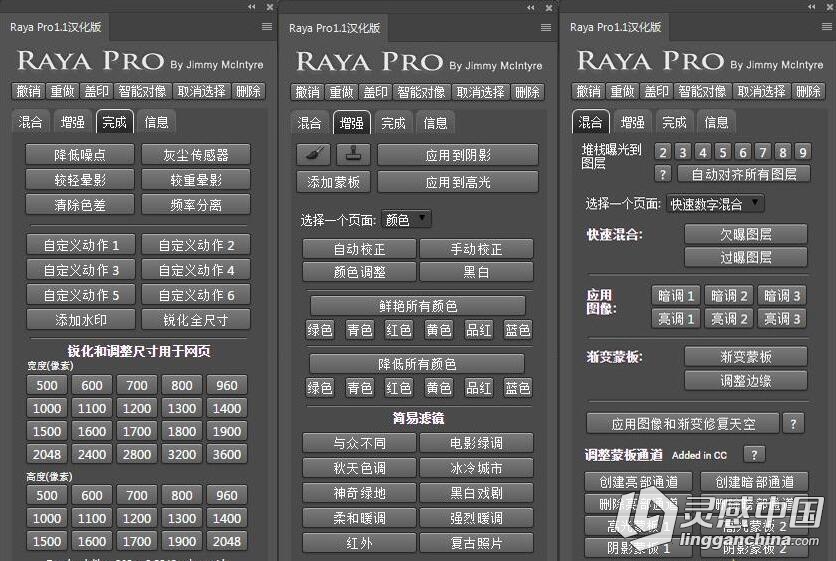Click the ? help icon beside 应用图像和渐变修复天空
The image size is (836, 561).
793,424
